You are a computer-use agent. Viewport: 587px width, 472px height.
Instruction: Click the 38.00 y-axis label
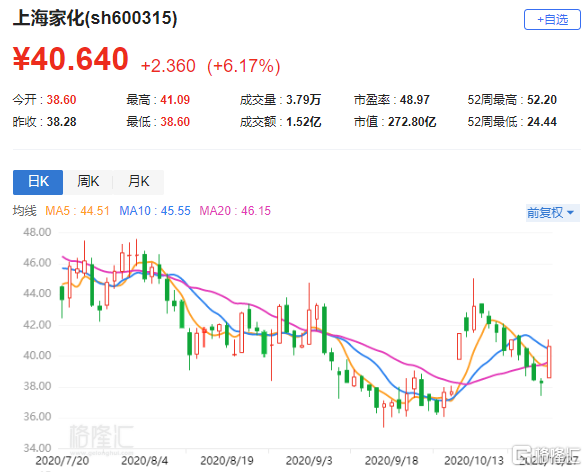pyautogui.click(x=37, y=386)
